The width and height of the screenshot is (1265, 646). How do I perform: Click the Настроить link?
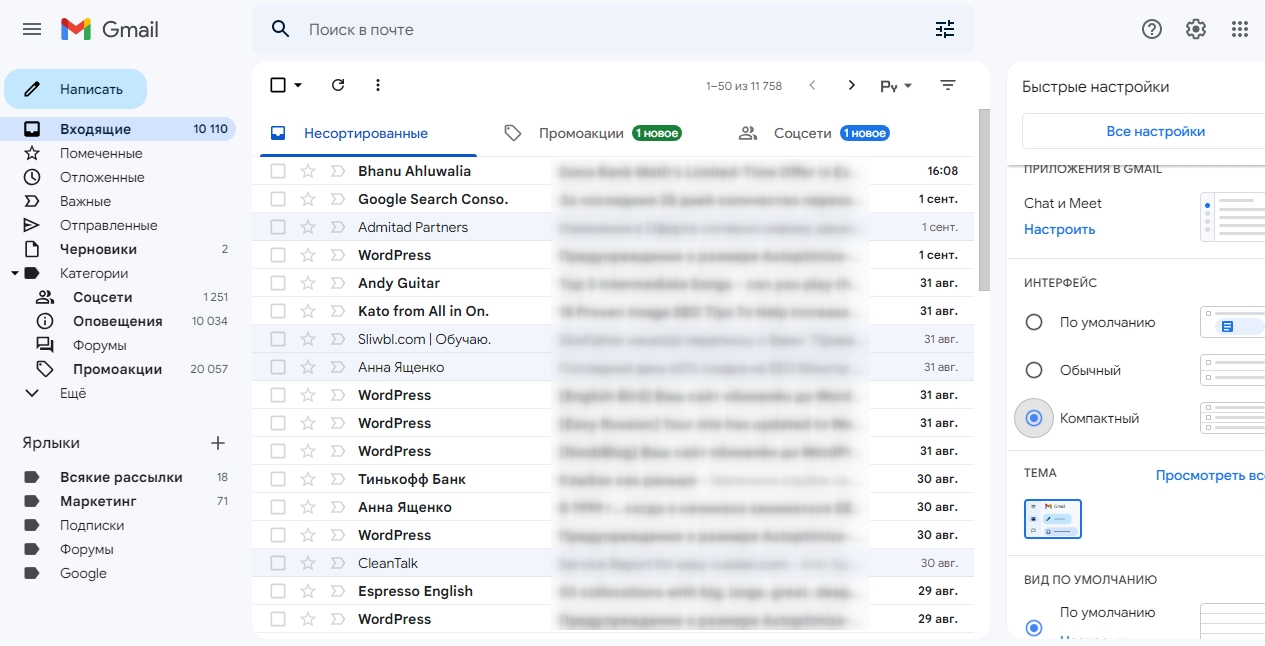point(1060,229)
